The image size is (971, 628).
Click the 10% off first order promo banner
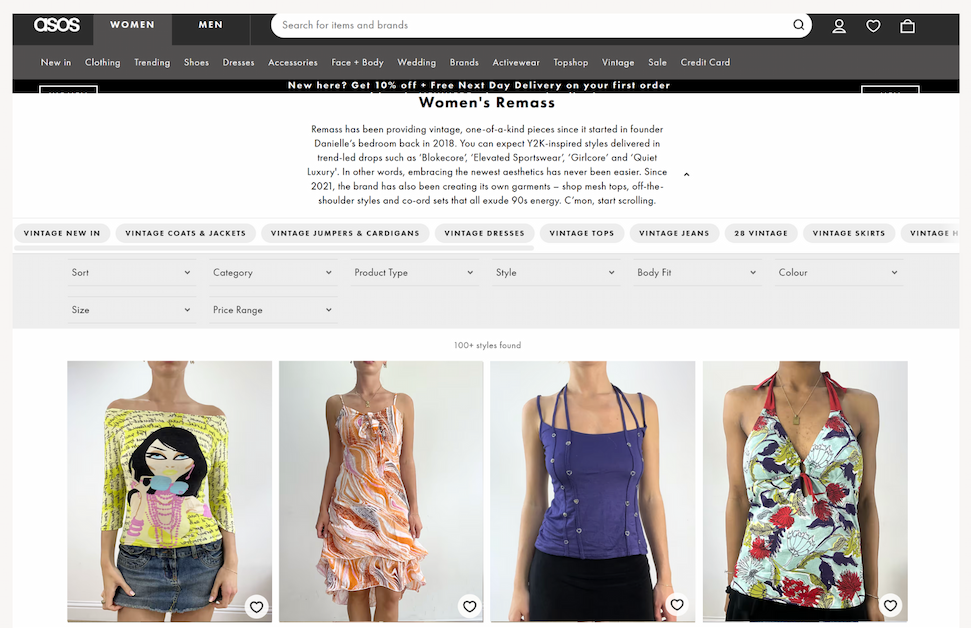479,85
